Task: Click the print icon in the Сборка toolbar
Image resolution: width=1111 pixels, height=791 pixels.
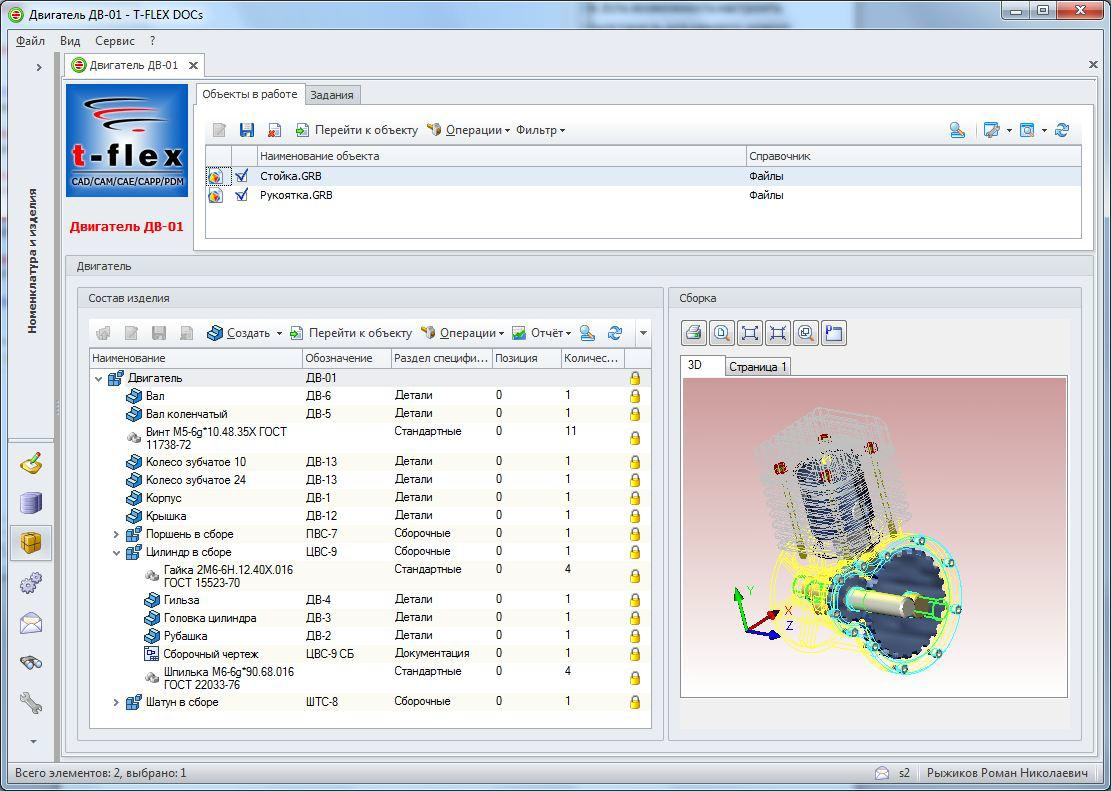Action: [x=694, y=333]
